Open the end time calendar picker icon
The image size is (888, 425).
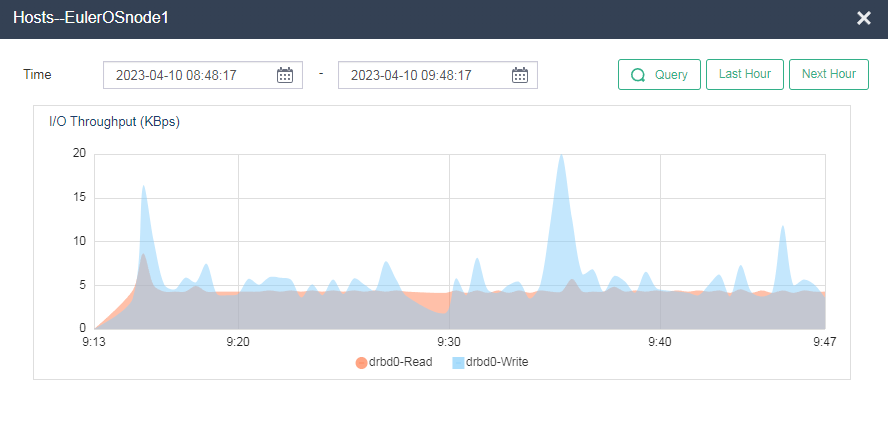[520, 75]
